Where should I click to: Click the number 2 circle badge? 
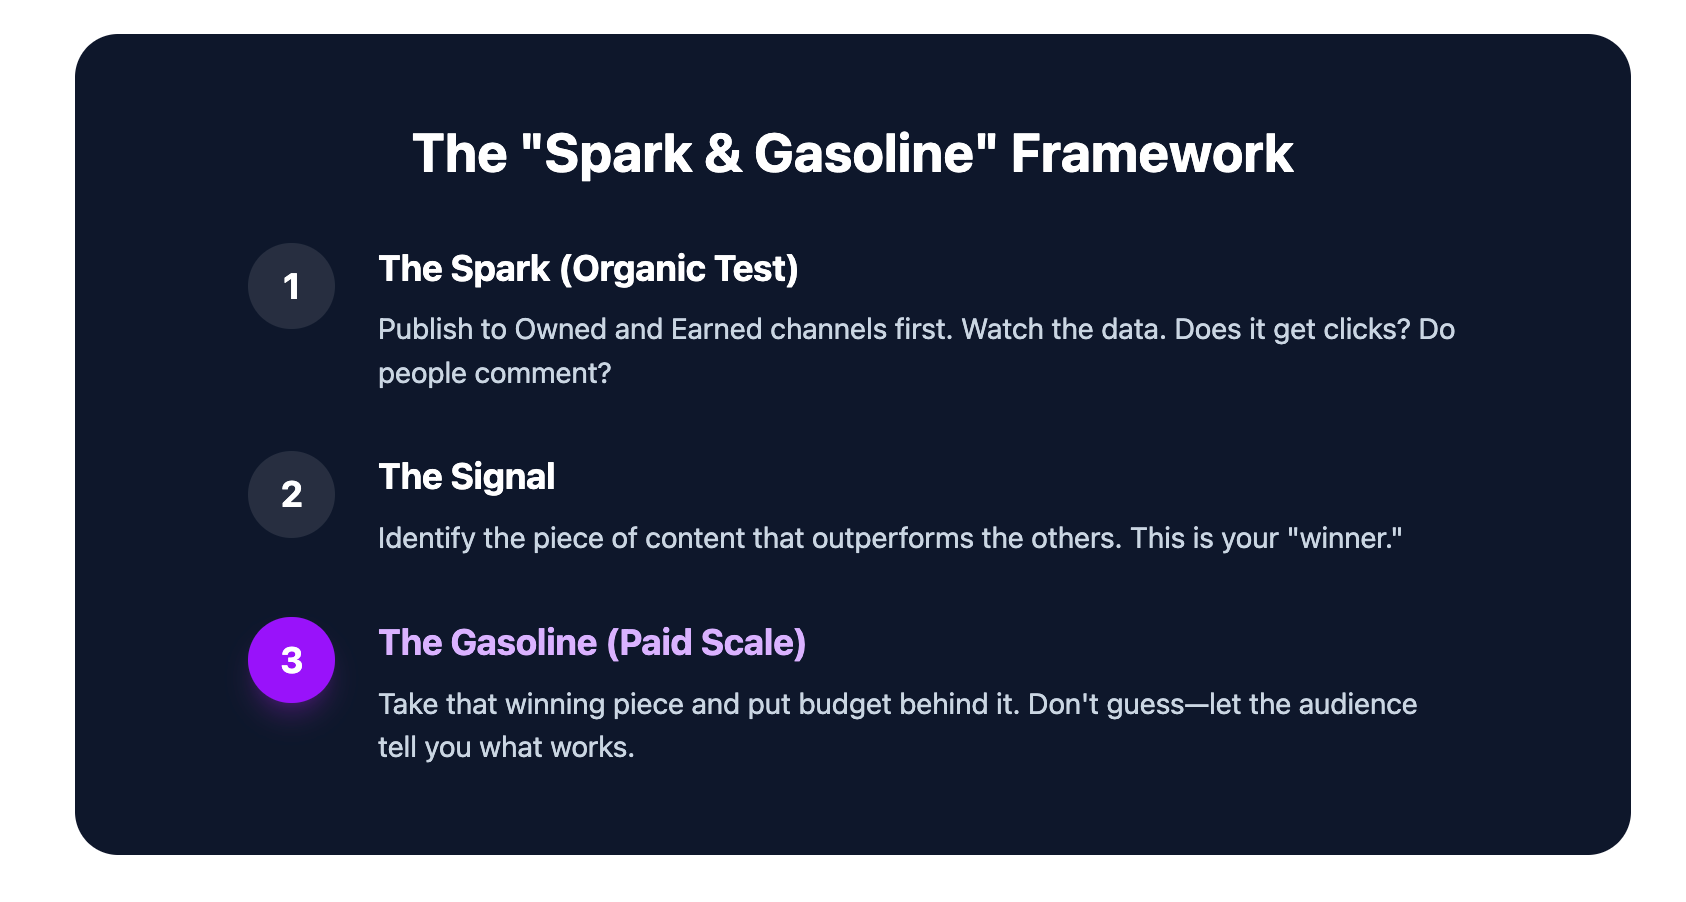click(x=291, y=494)
